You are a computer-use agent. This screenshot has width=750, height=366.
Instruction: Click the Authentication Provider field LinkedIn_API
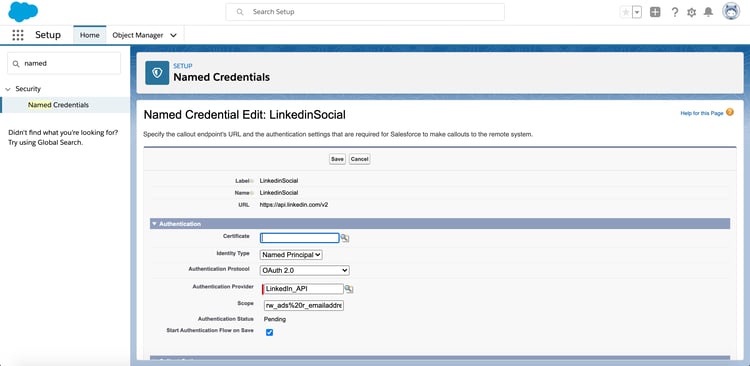[303, 288]
